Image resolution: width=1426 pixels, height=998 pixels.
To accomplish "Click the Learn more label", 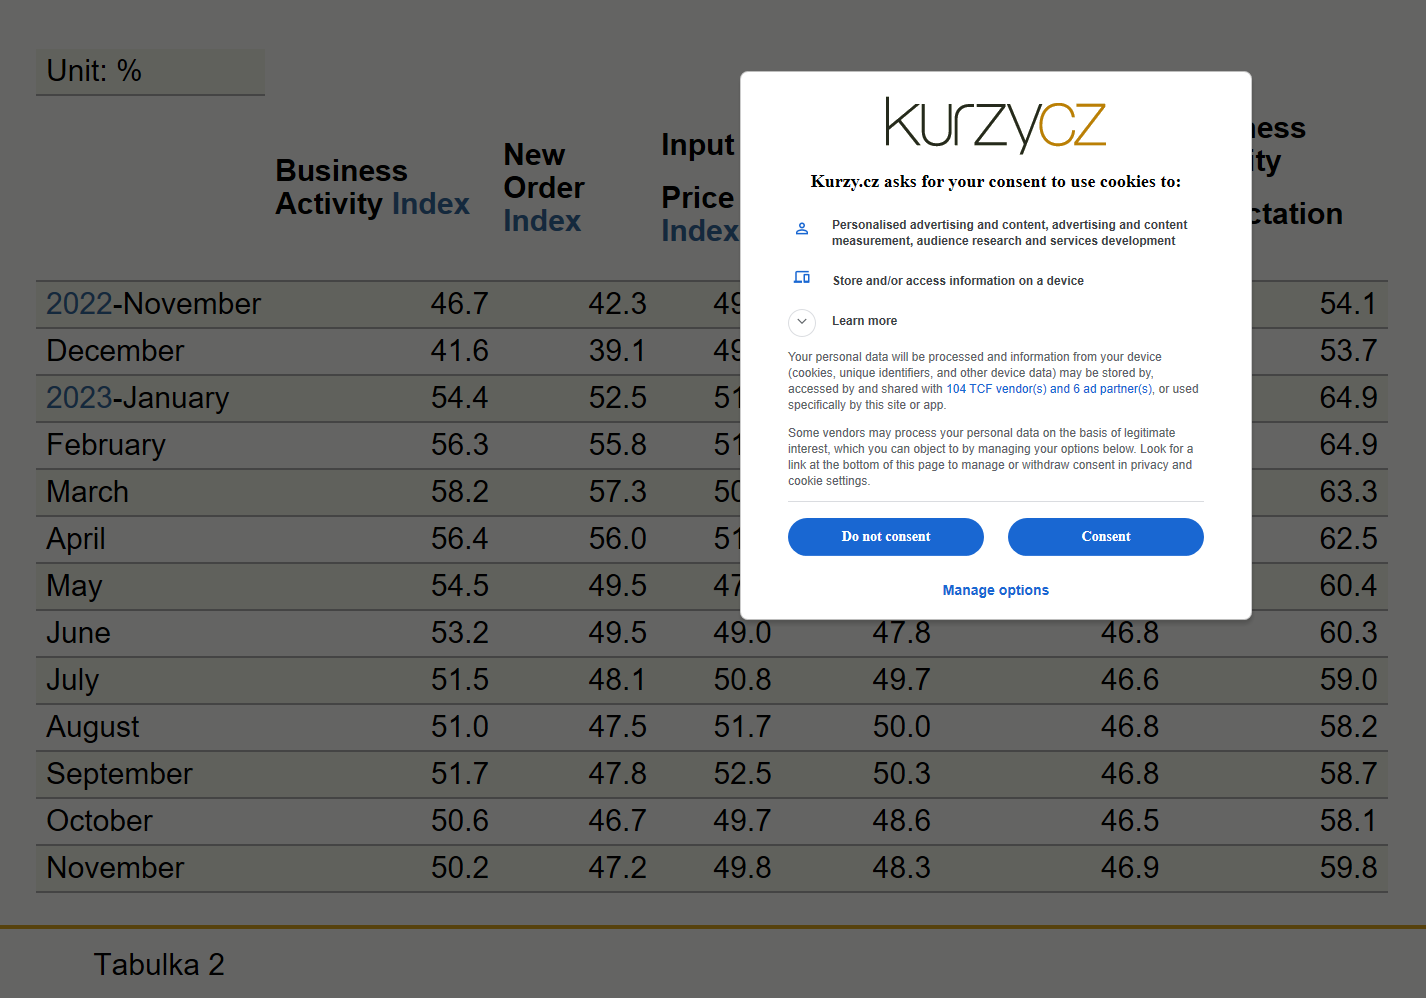I will pos(864,321).
